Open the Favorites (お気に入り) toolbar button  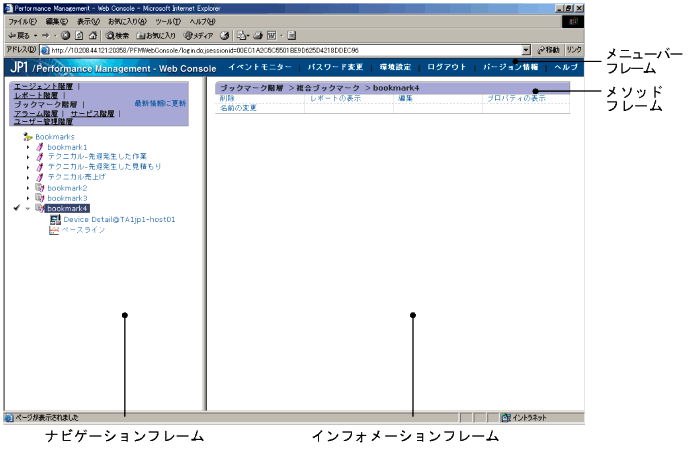click(156, 36)
